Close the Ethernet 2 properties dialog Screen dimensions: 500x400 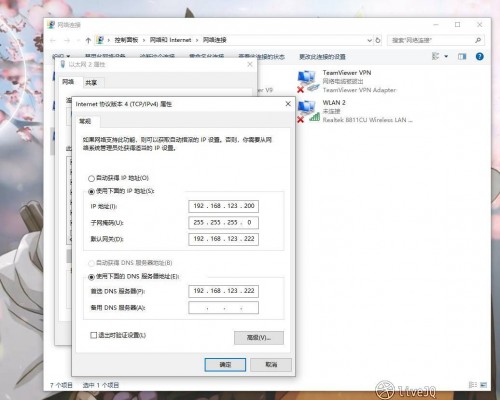pyautogui.click(x=250, y=64)
